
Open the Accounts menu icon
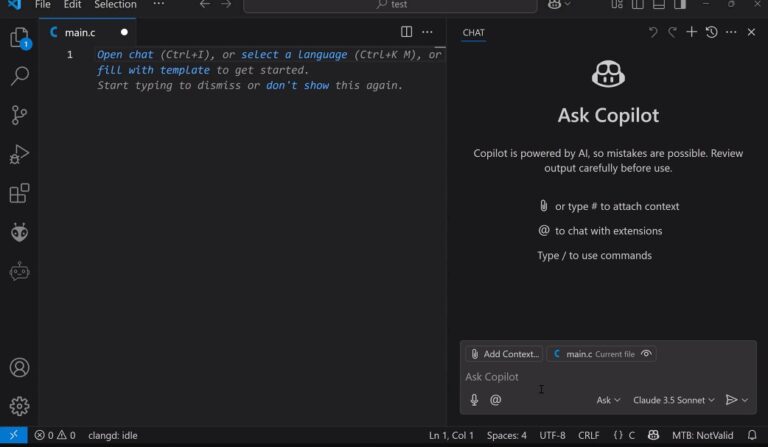(x=19, y=367)
